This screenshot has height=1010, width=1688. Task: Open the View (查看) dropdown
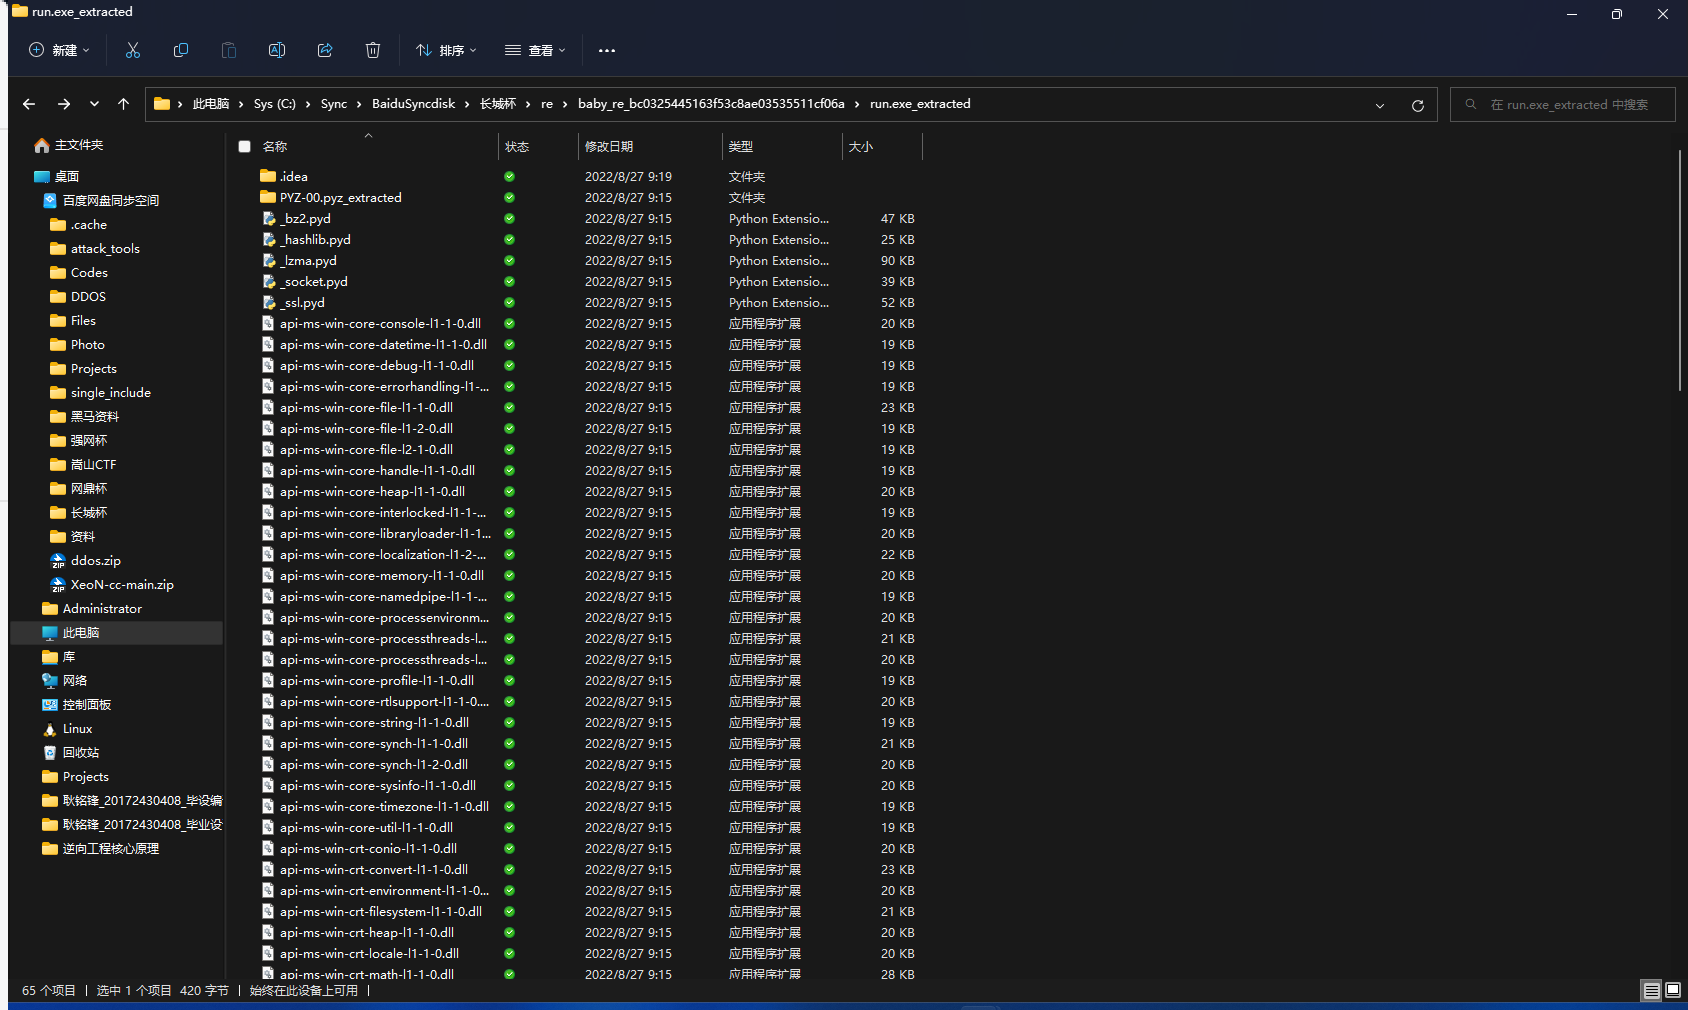click(535, 50)
